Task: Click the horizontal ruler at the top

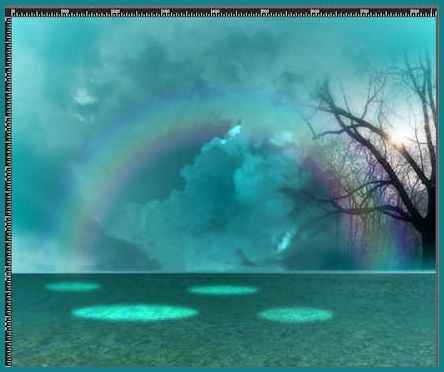Action: coord(223,13)
